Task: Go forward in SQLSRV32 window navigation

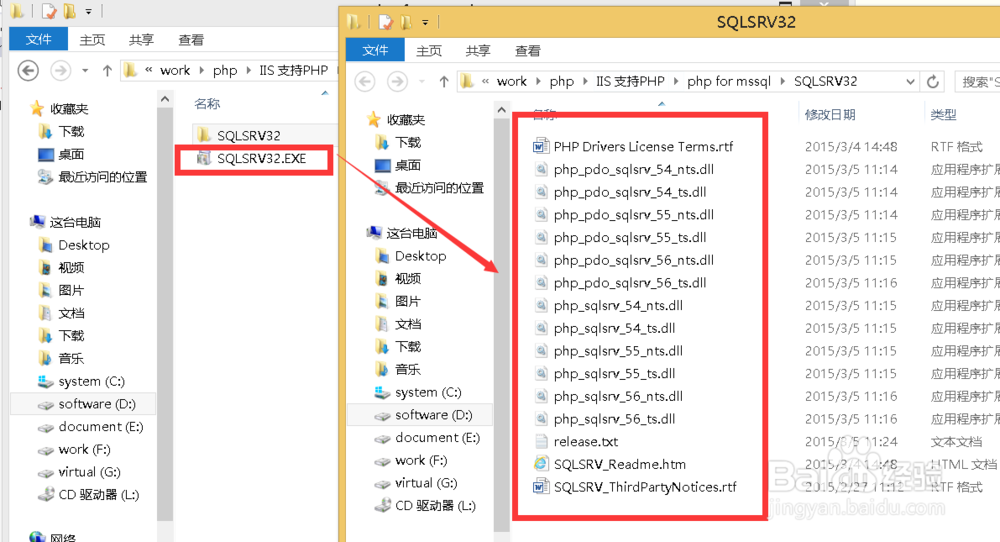Action: pyautogui.click(x=397, y=82)
